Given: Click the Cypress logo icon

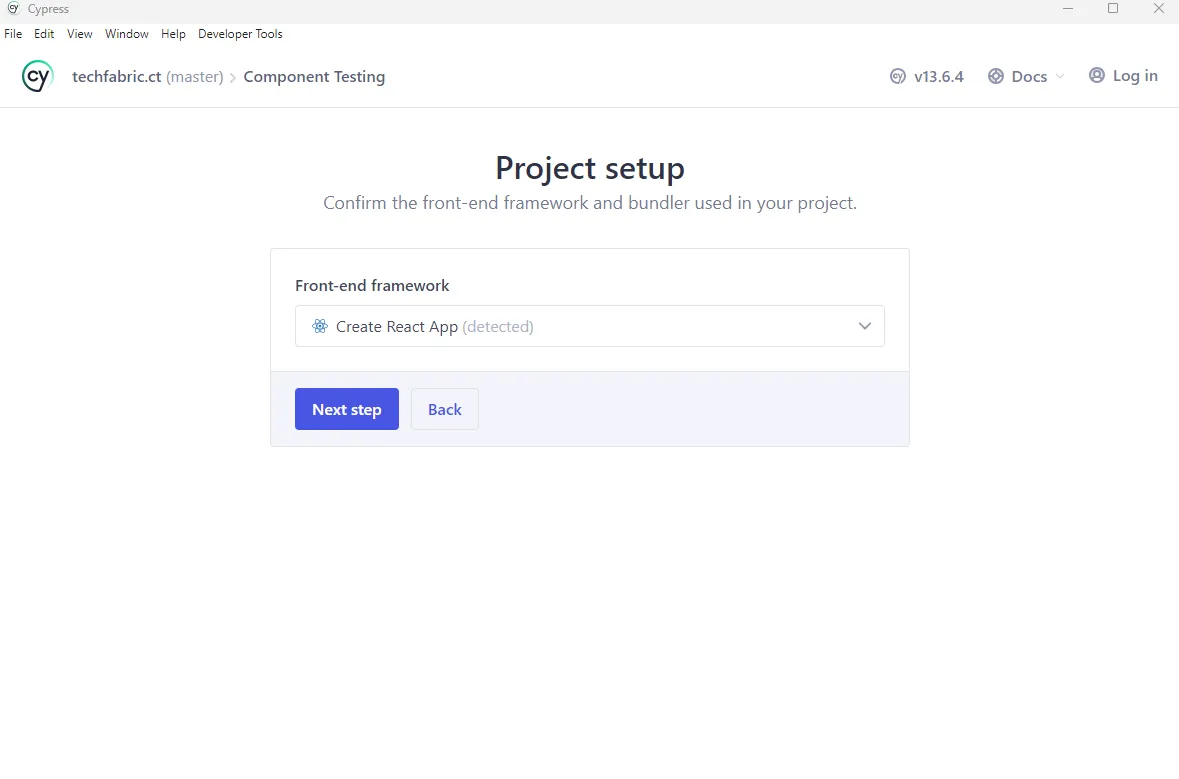Looking at the screenshot, I should [36, 76].
